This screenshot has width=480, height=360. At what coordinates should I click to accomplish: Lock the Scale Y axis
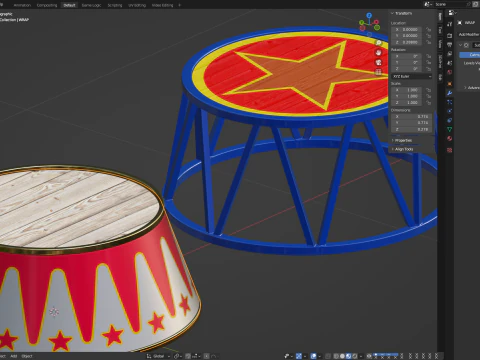click(429, 96)
